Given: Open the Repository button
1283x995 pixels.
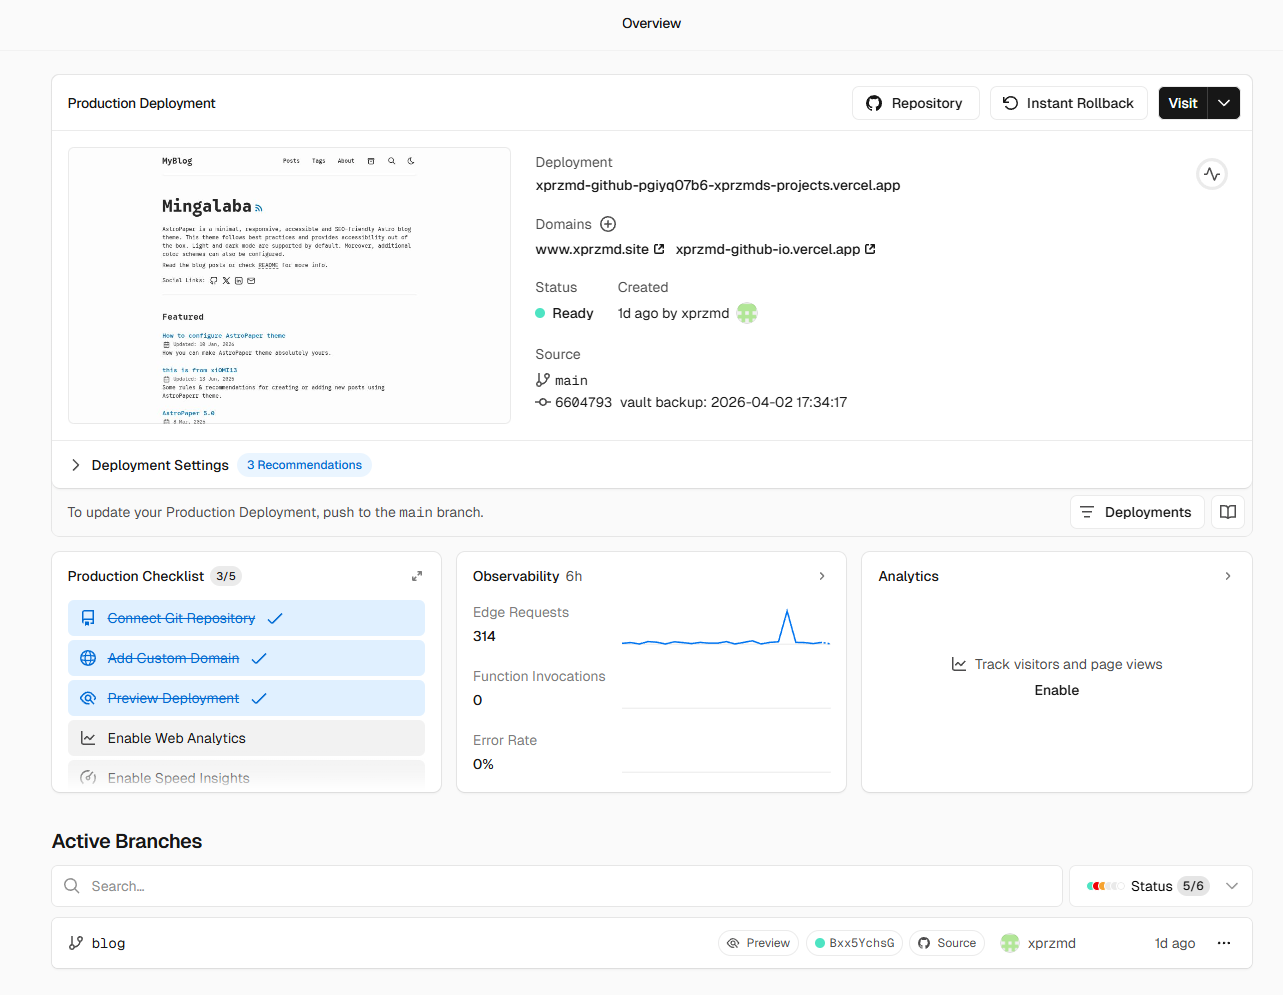Looking at the screenshot, I should 915,103.
